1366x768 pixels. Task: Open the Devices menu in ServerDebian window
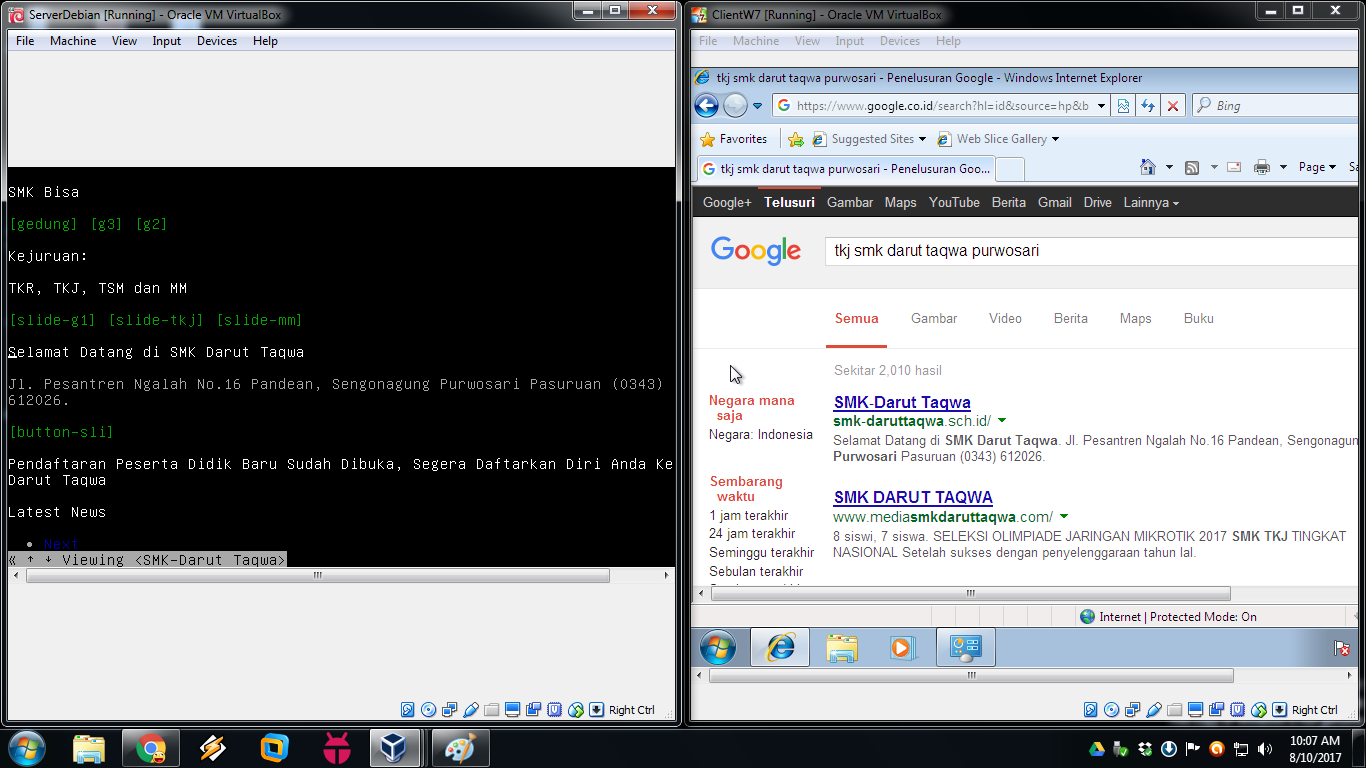coord(217,41)
